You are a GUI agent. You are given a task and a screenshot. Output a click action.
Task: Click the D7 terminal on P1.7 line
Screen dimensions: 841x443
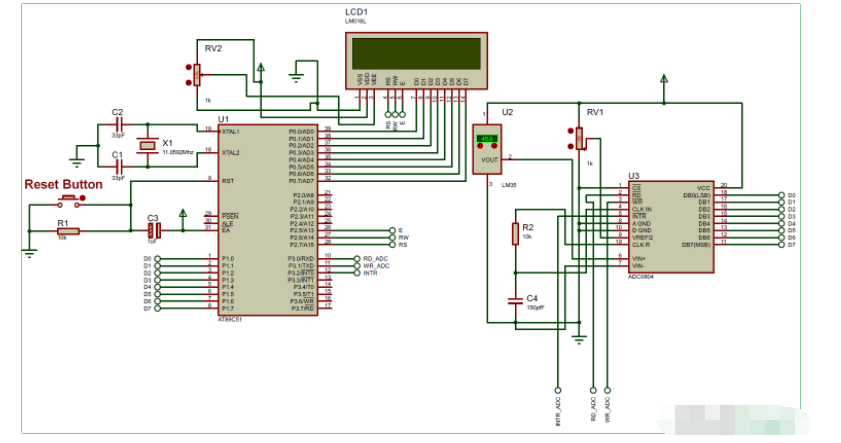[x=158, y=308]
